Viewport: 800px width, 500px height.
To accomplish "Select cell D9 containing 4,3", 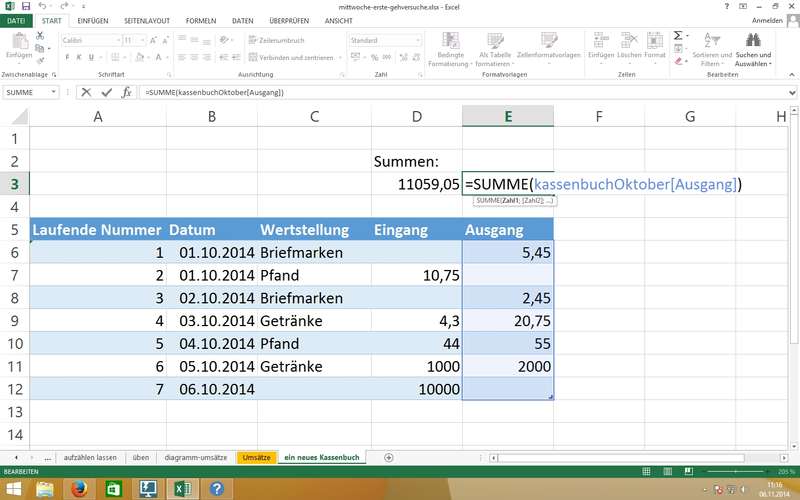I will [x=416, y=320].
